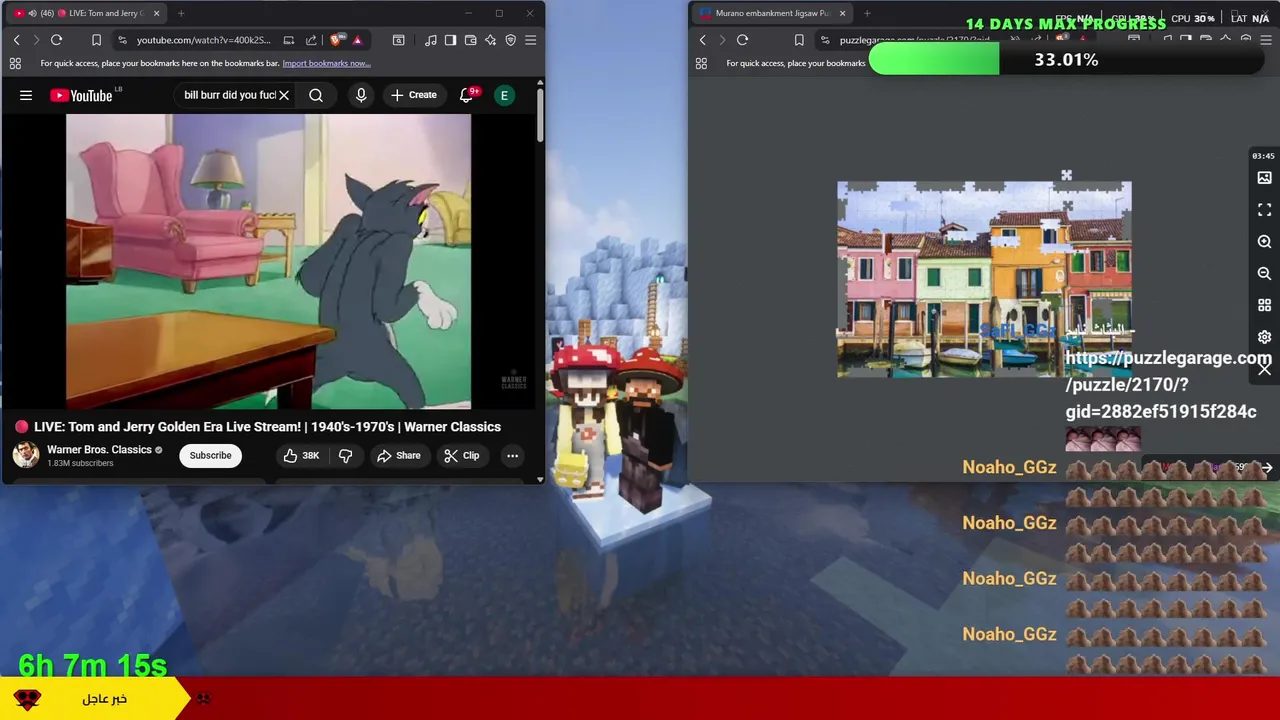
Task: Open the Create menu on YouTube
Action: 414,95
